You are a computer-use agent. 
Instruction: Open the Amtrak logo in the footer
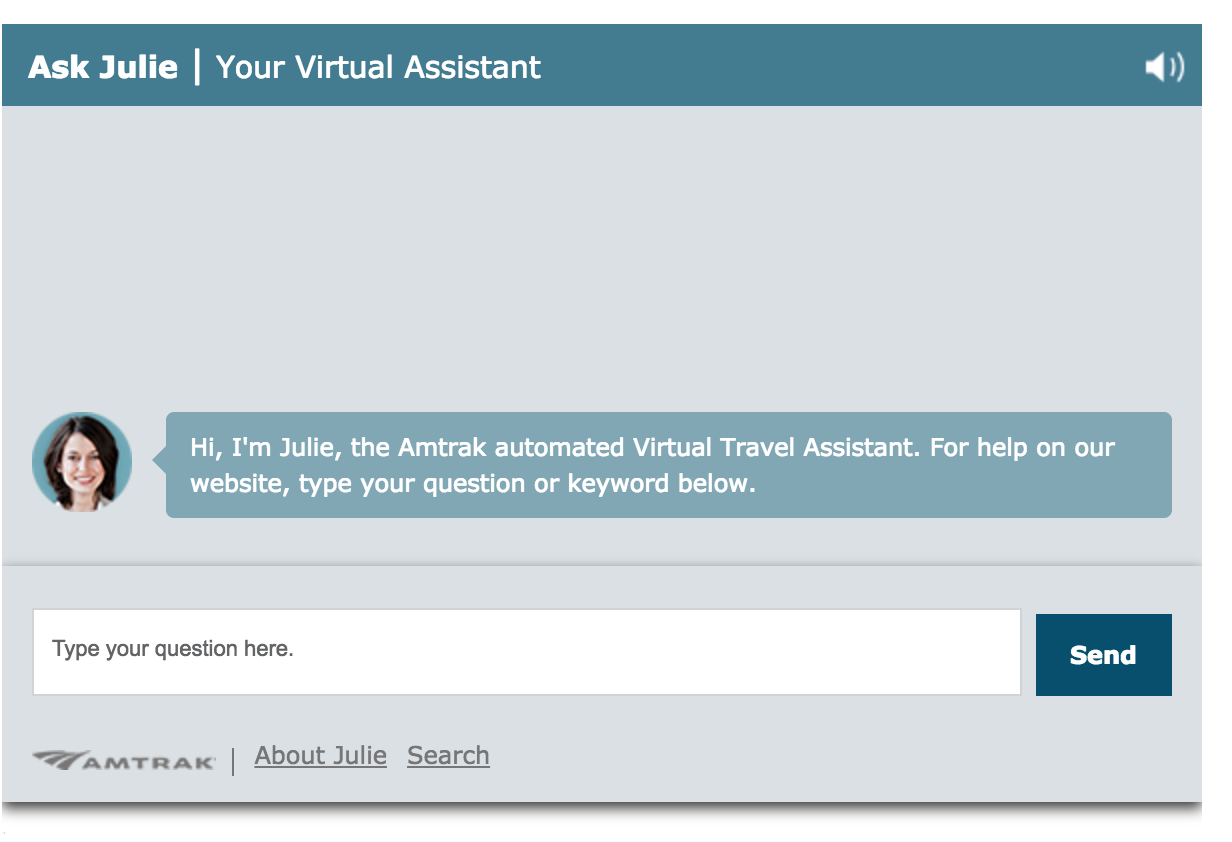pyautogui.click(x=124, y=761)
